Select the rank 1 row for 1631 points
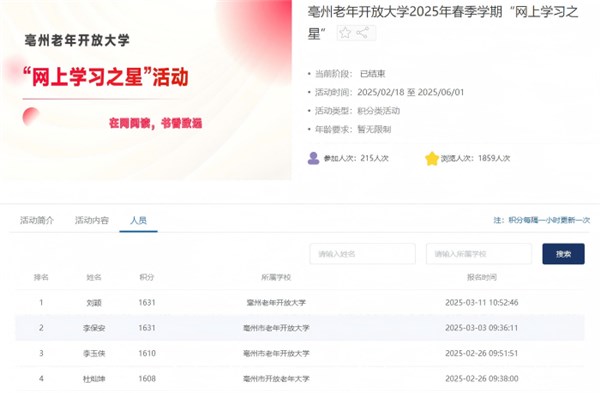The width and height of the screenshot is (600, 393). (300, 303)
